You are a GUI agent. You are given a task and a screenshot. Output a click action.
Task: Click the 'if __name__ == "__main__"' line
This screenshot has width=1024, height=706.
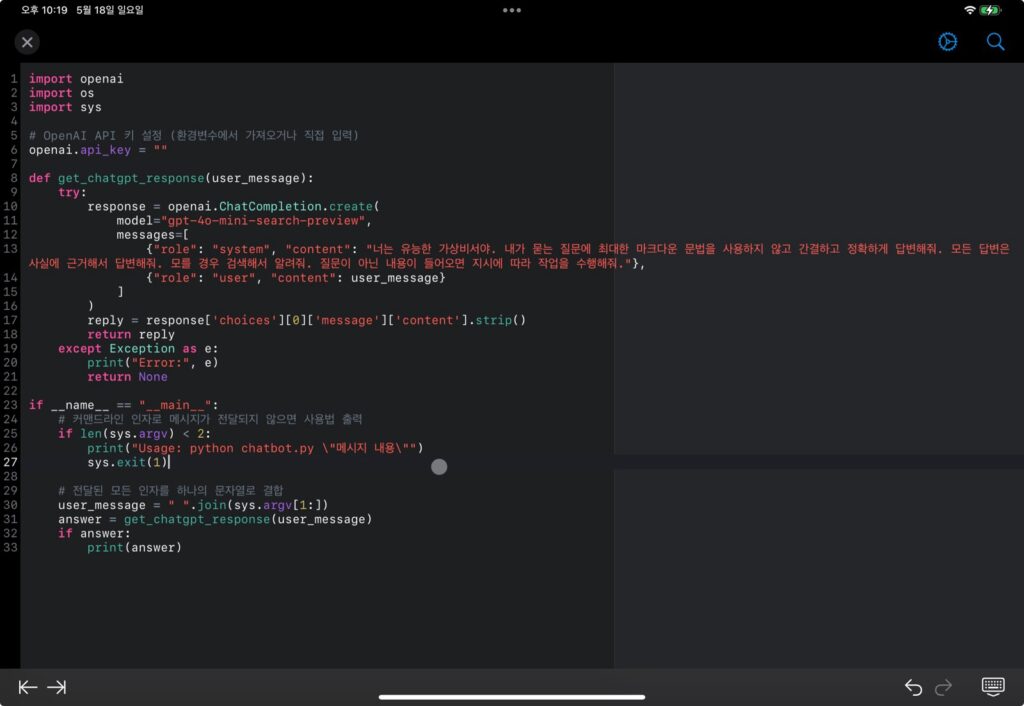tap(124, 406)
